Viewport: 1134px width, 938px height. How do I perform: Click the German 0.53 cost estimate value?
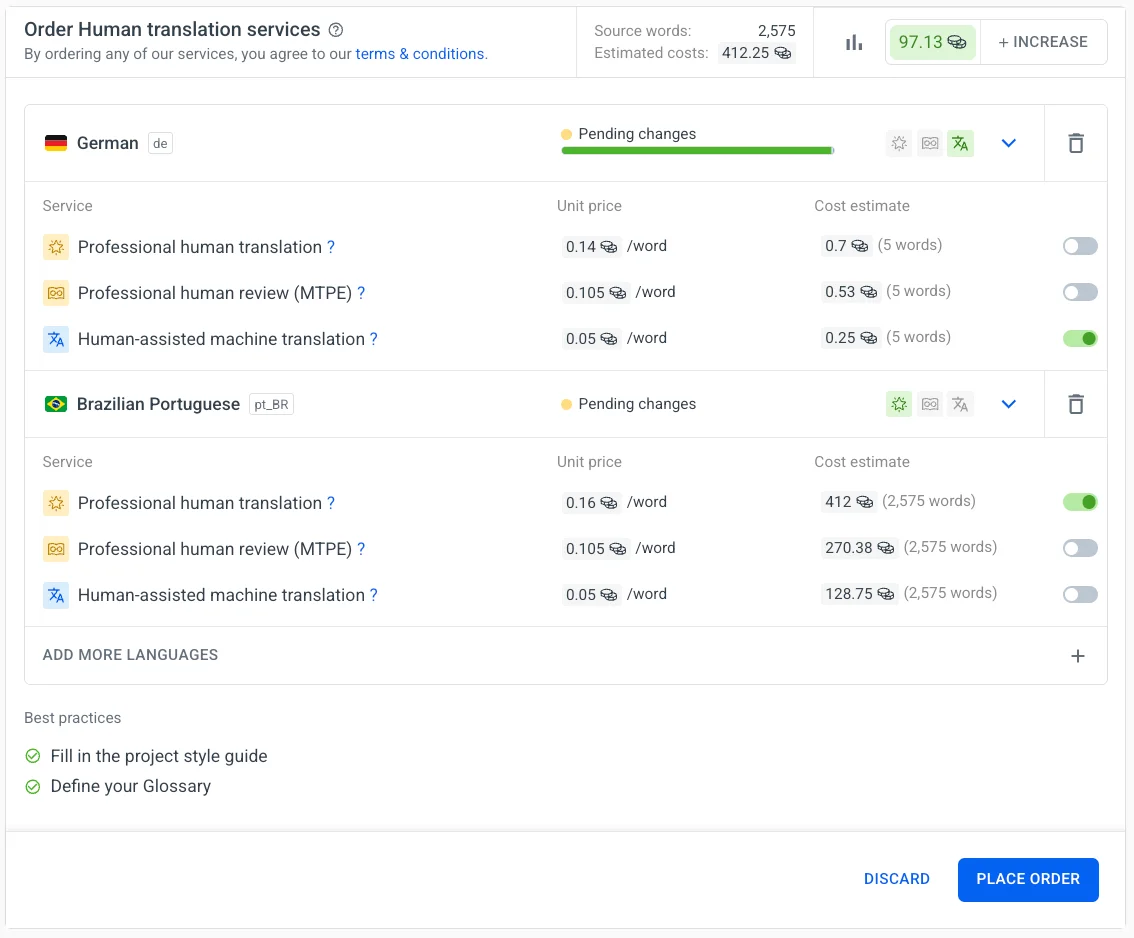pos(850,292)
